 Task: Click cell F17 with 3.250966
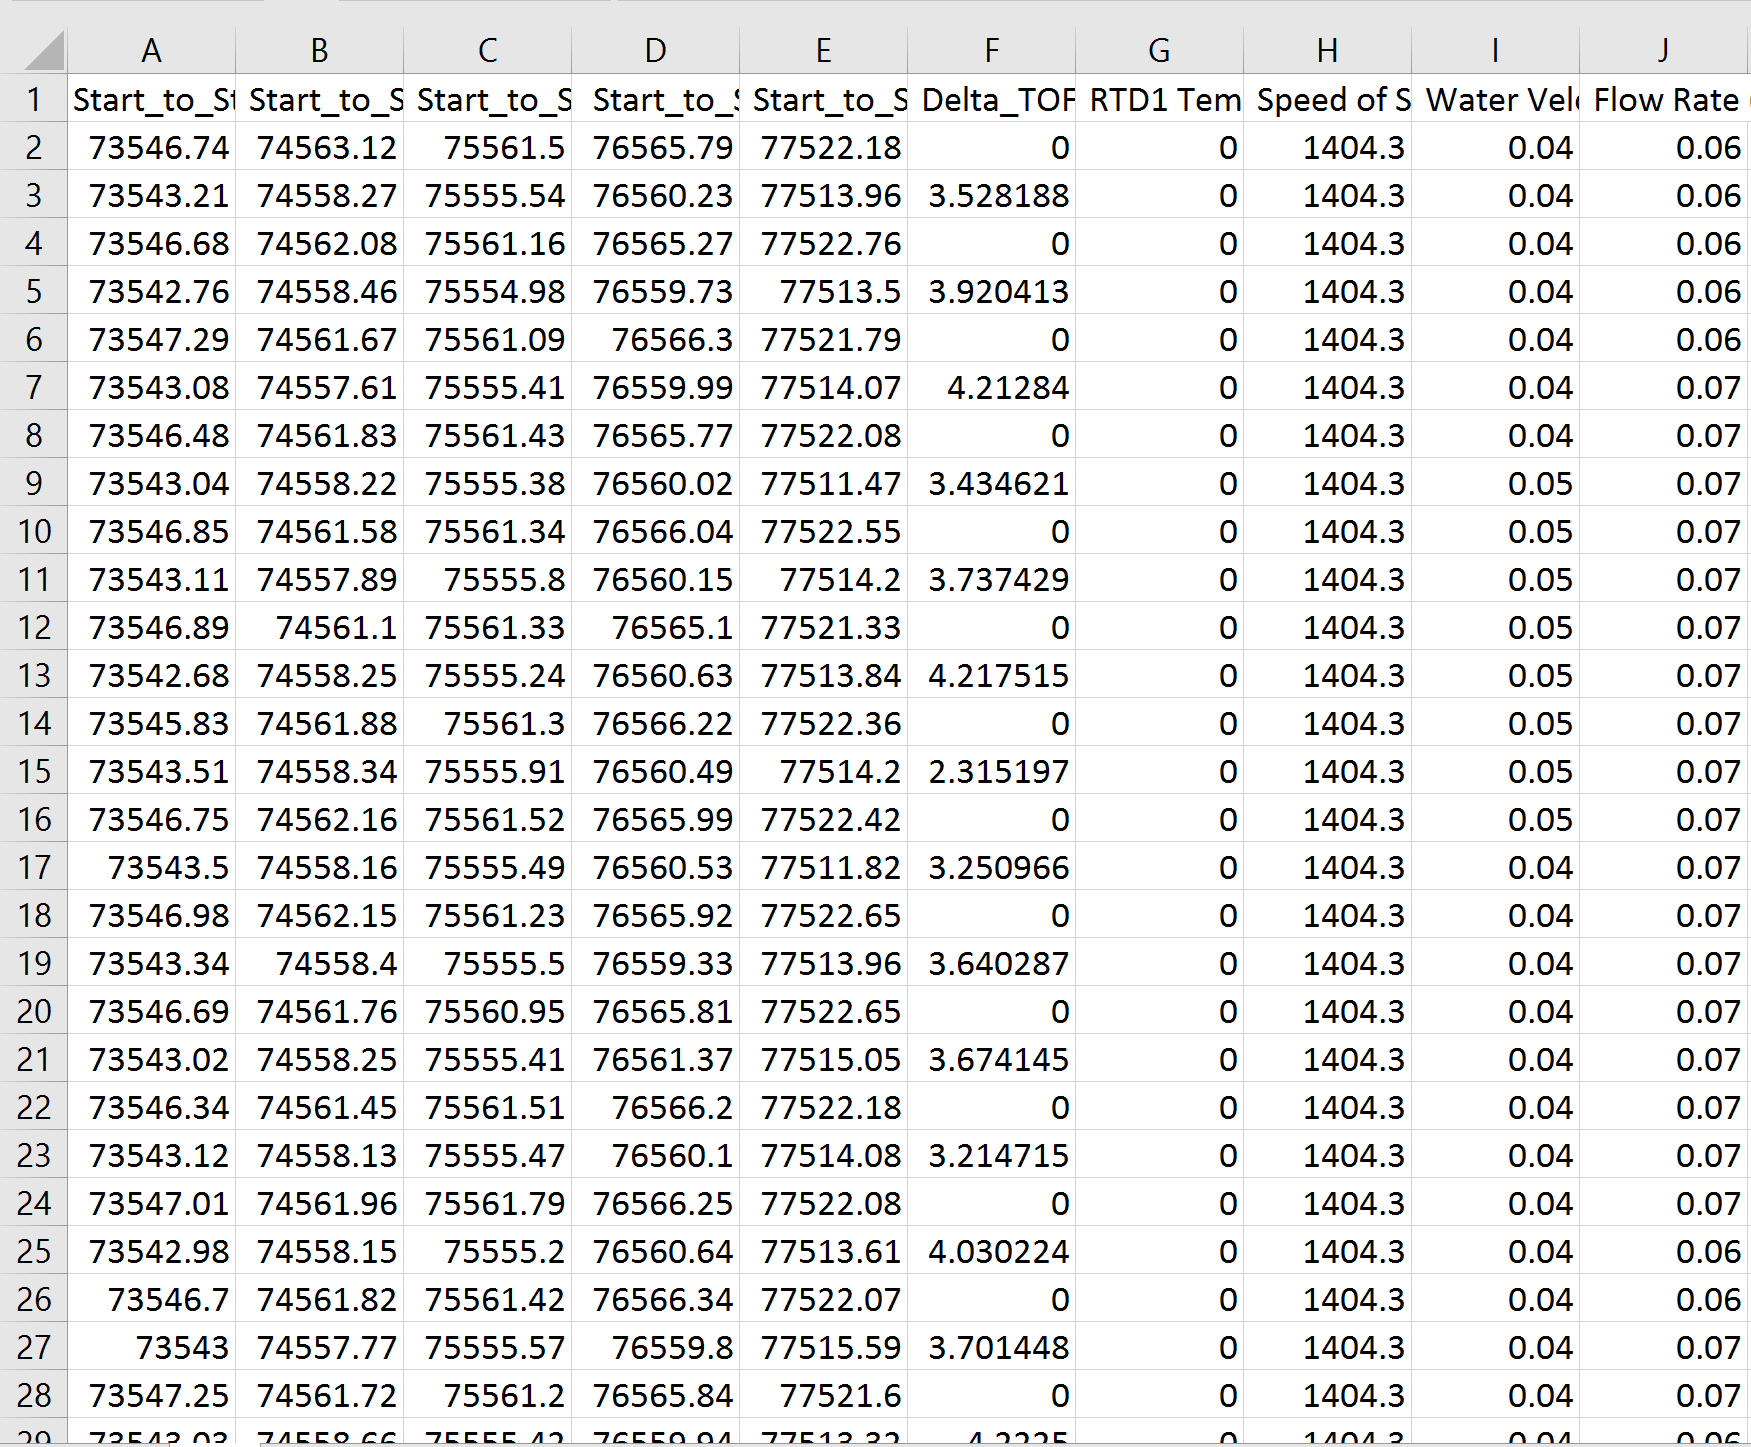click(x=991, y=867)
